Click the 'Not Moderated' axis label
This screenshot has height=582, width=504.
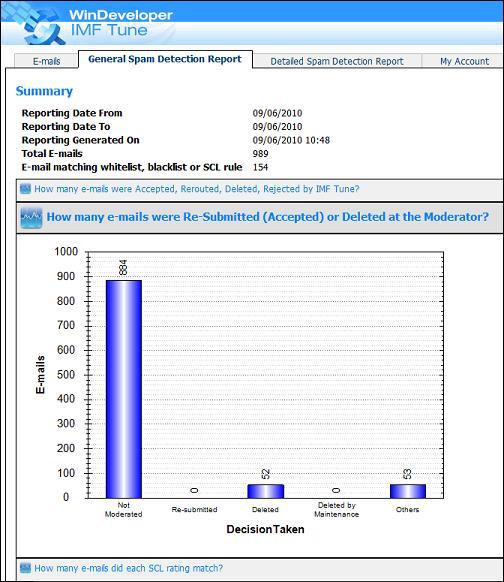coord(124,510)
